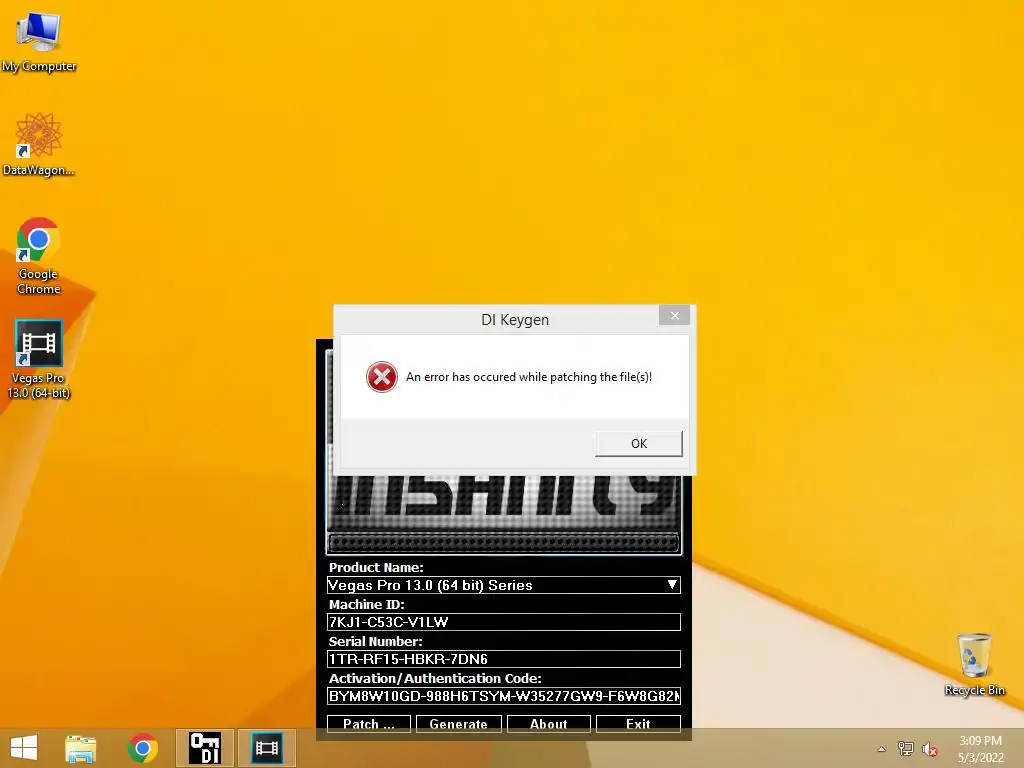Click the Generate button
The image size is (1024, 768).
(x=458, y=724)
